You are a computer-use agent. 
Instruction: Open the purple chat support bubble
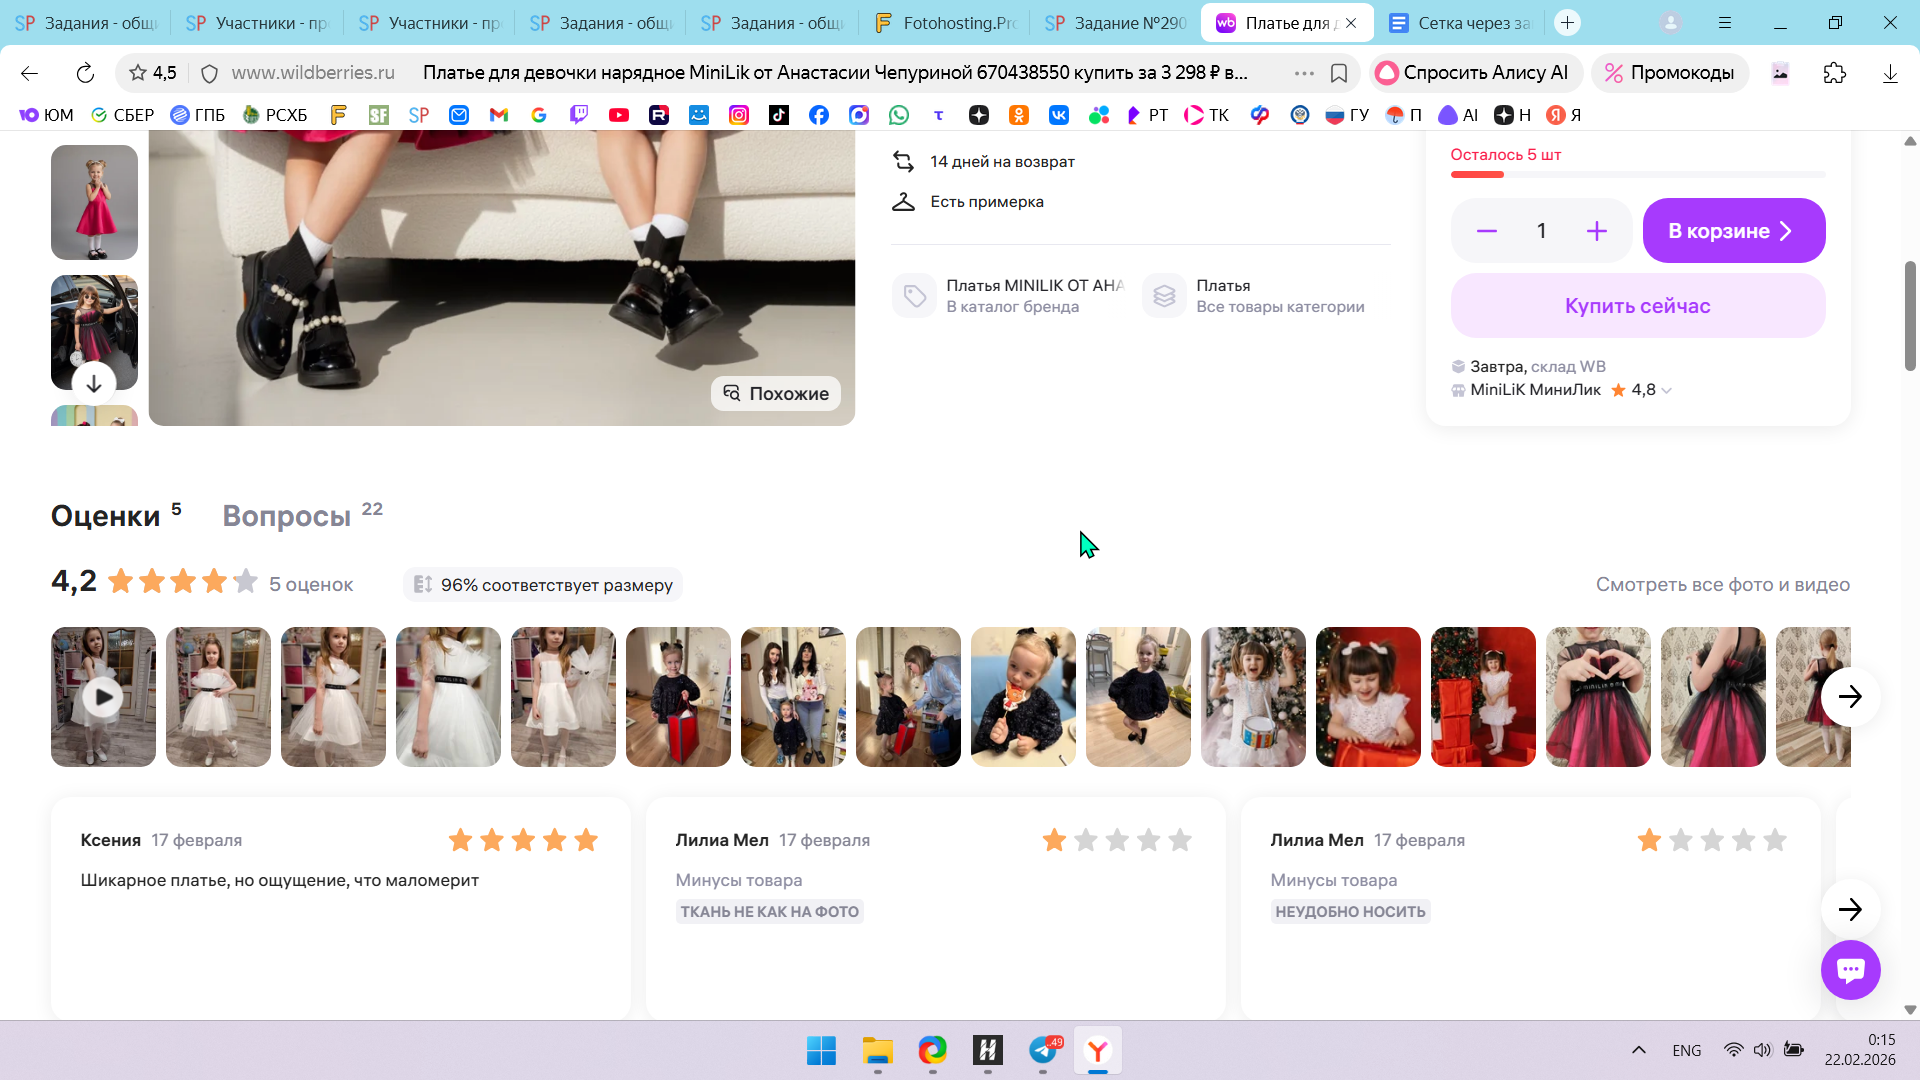point(1850,969)
